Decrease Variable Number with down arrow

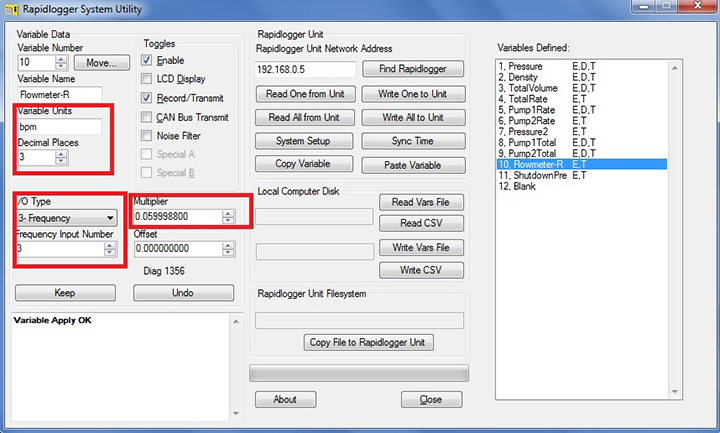point(61,66)
